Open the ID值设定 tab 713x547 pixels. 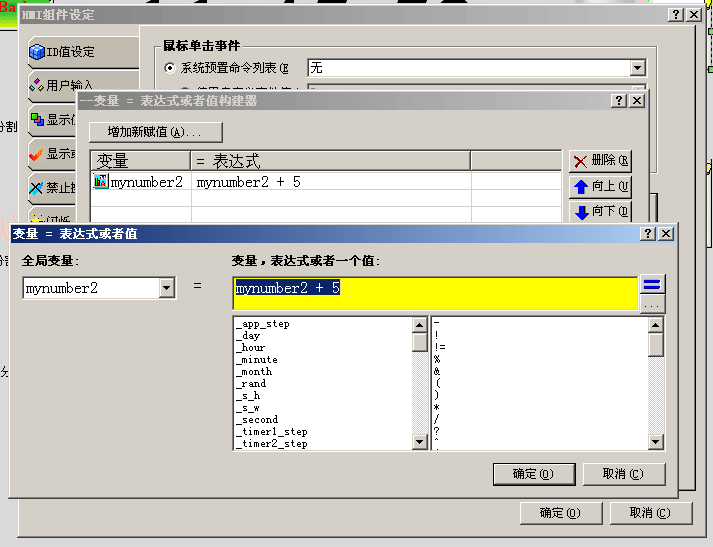68,52
